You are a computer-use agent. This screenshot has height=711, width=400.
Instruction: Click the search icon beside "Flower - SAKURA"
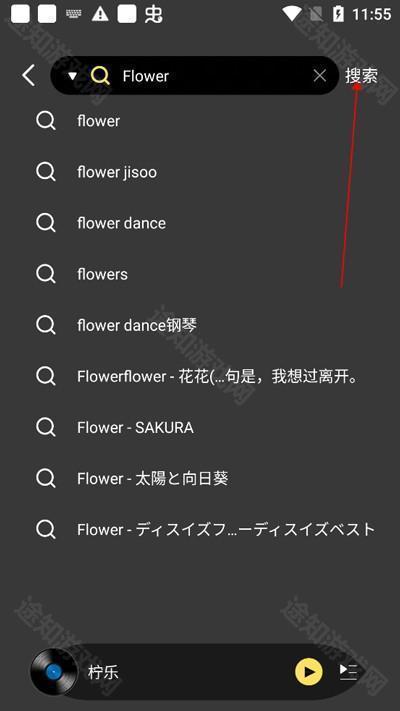46,427
